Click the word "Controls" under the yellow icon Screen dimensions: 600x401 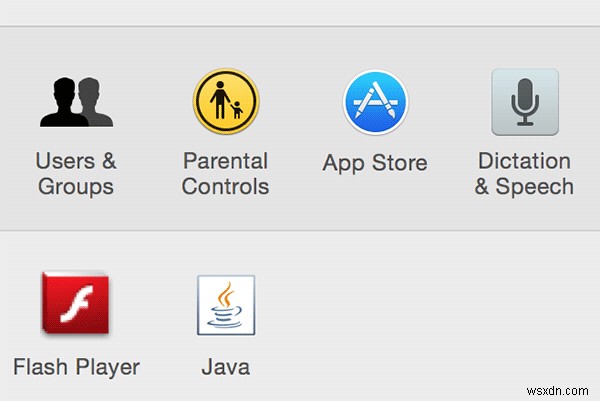(226, 186)
